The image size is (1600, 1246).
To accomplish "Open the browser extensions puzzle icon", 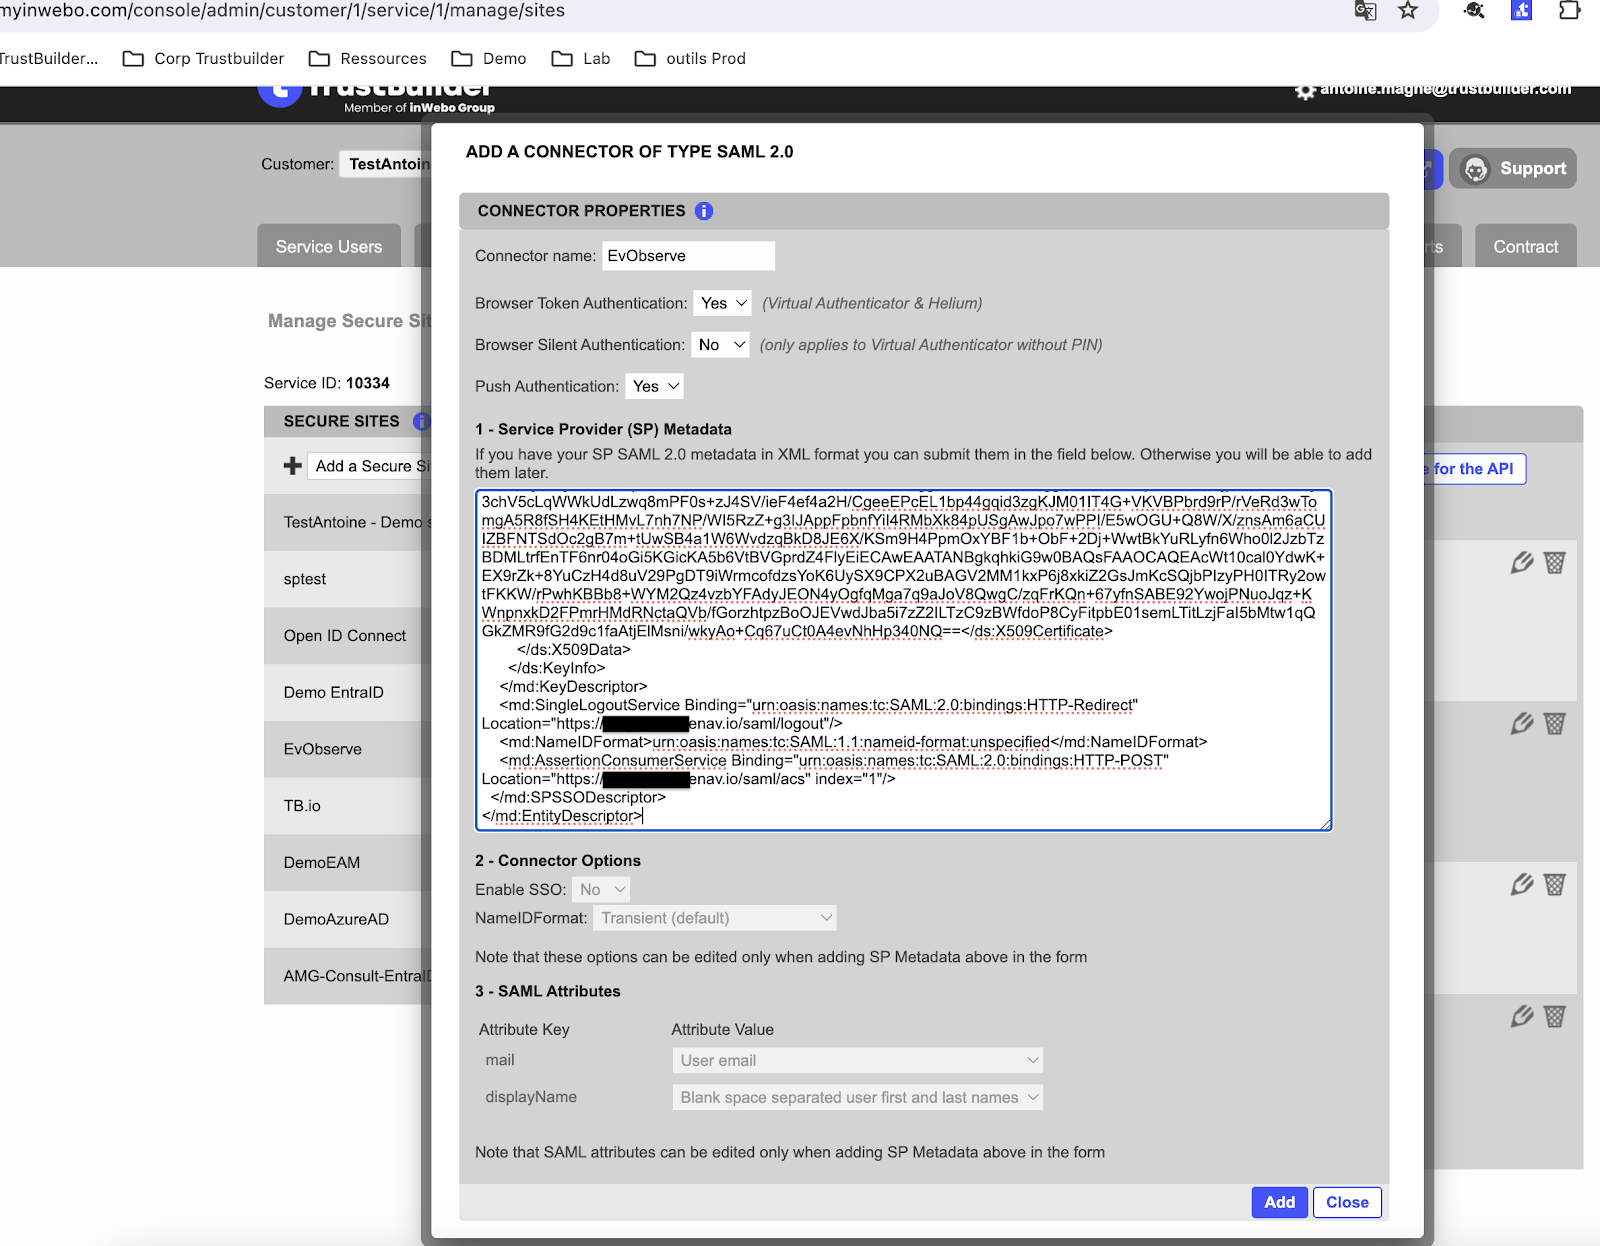I will click(x=1569, y=11).
